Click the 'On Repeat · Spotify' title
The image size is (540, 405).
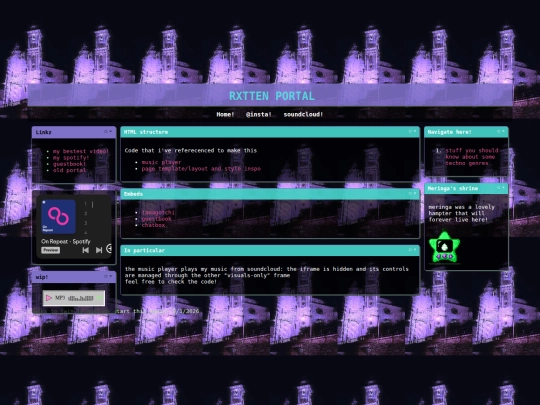66,241
